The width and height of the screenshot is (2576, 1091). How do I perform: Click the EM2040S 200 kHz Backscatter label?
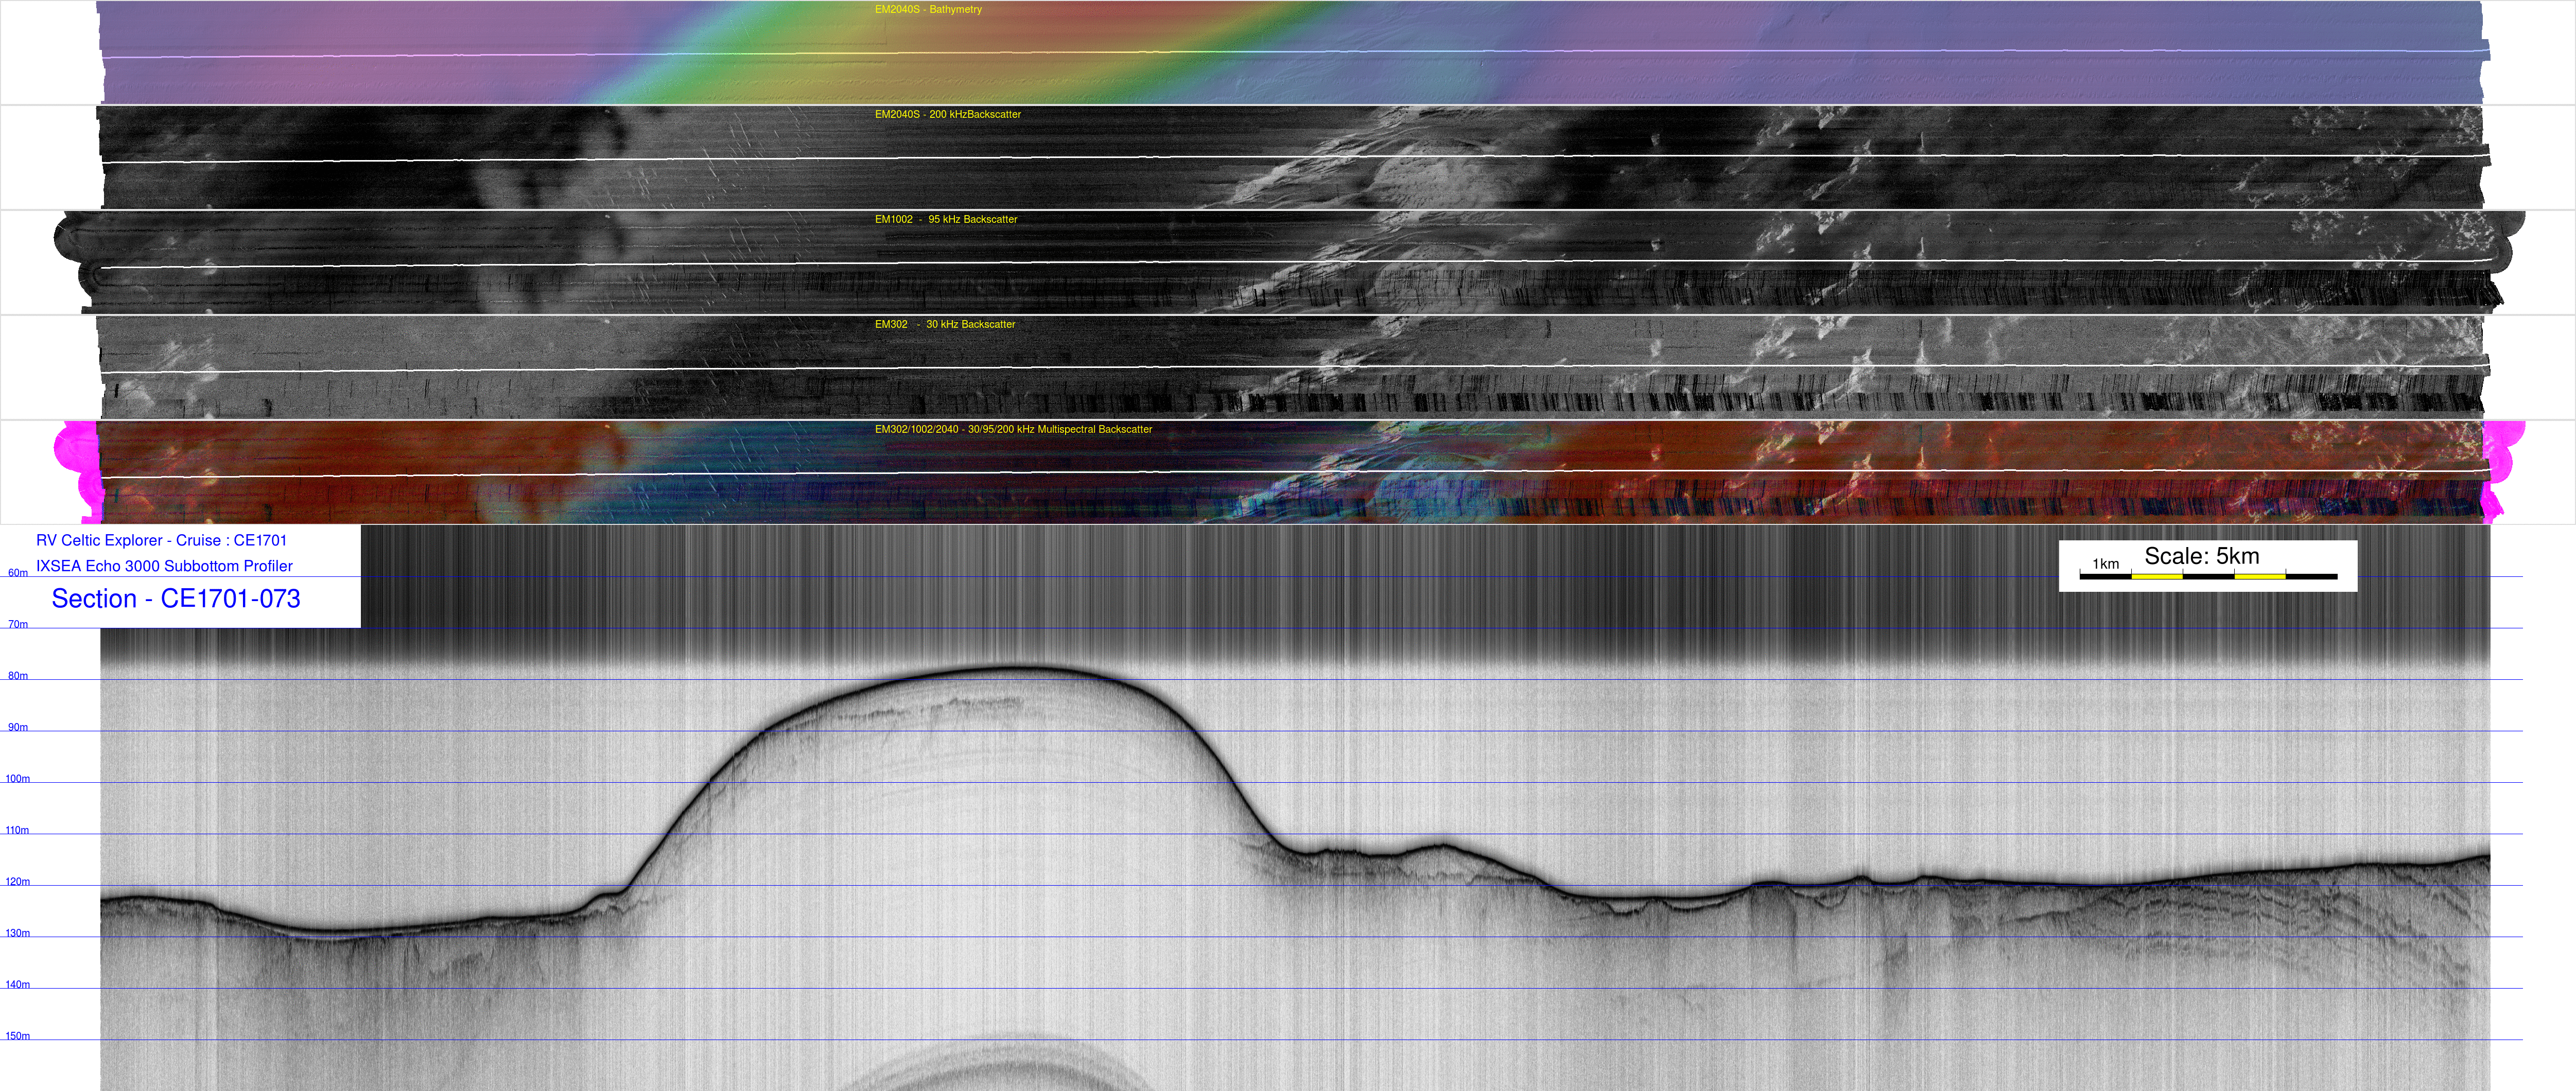[x=947, y=115]
